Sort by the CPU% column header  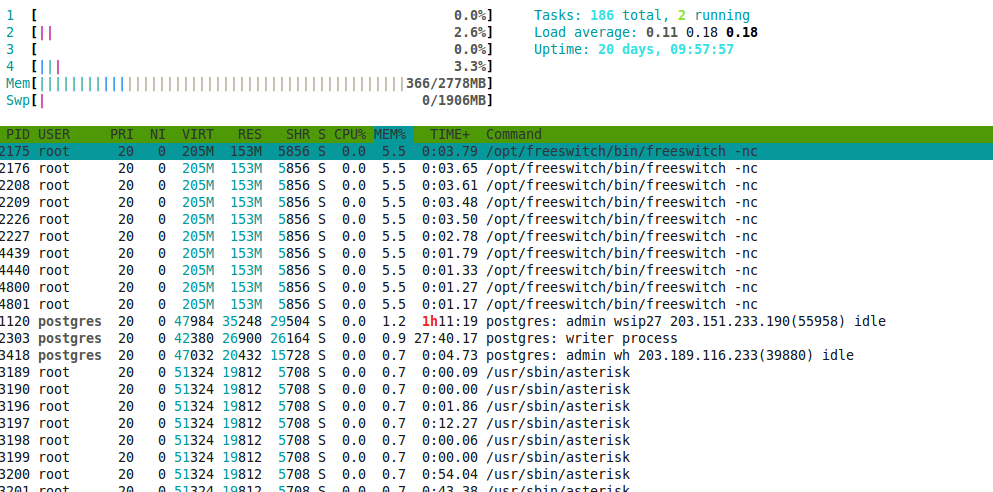tap(349, 134)
